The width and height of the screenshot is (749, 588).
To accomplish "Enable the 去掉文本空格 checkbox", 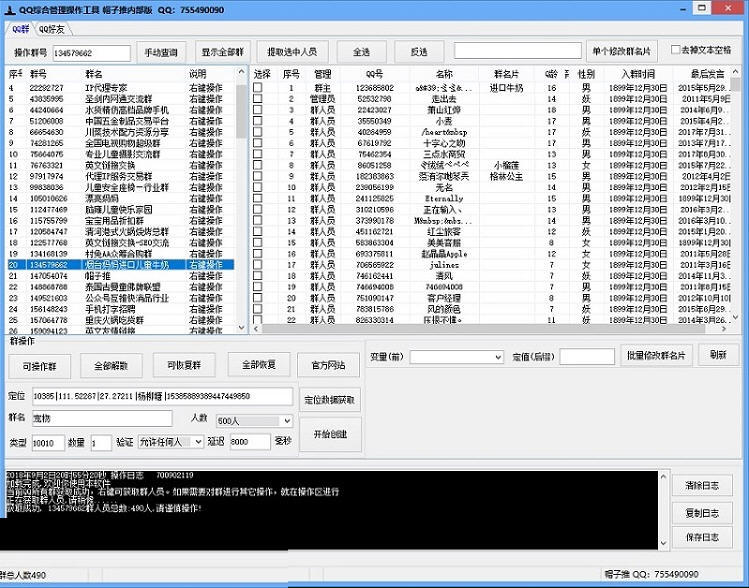I will tap(675, 50).
